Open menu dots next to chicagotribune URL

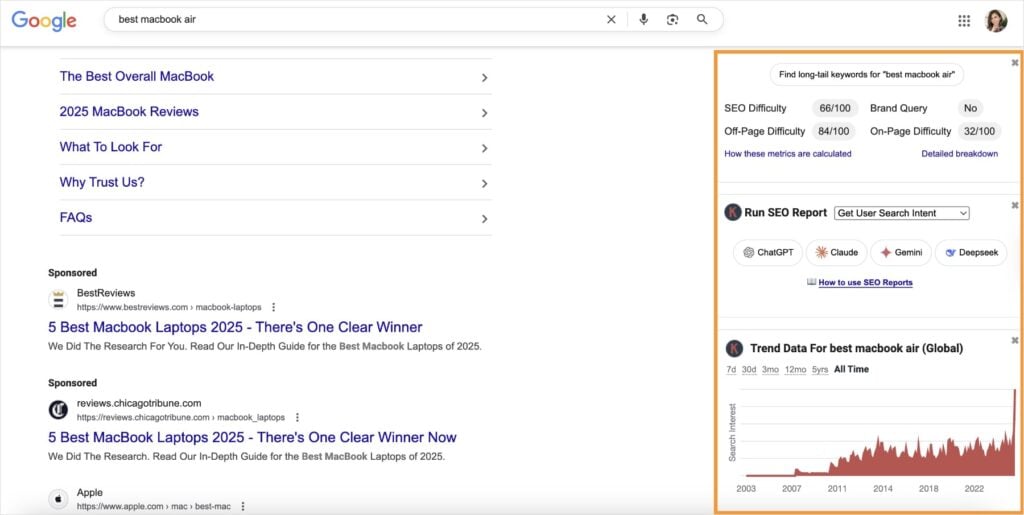297,417
